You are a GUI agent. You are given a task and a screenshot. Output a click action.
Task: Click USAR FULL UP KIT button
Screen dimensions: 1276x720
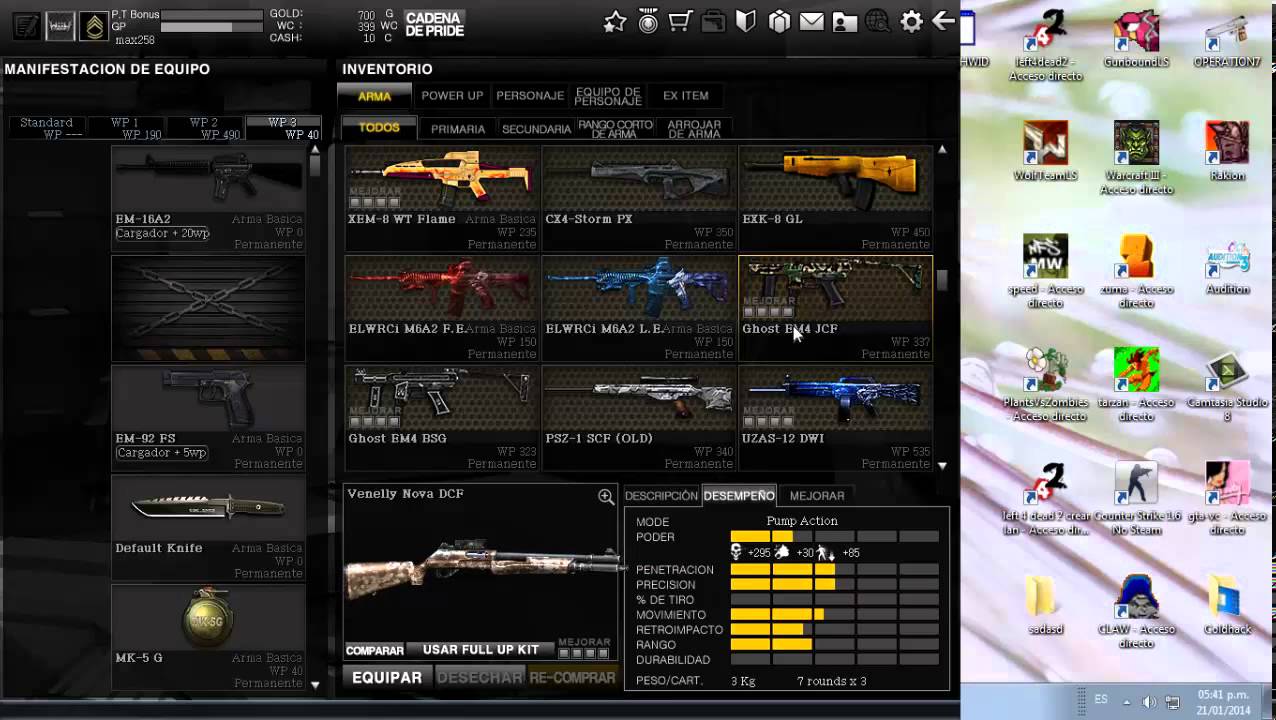pos(481,650)
